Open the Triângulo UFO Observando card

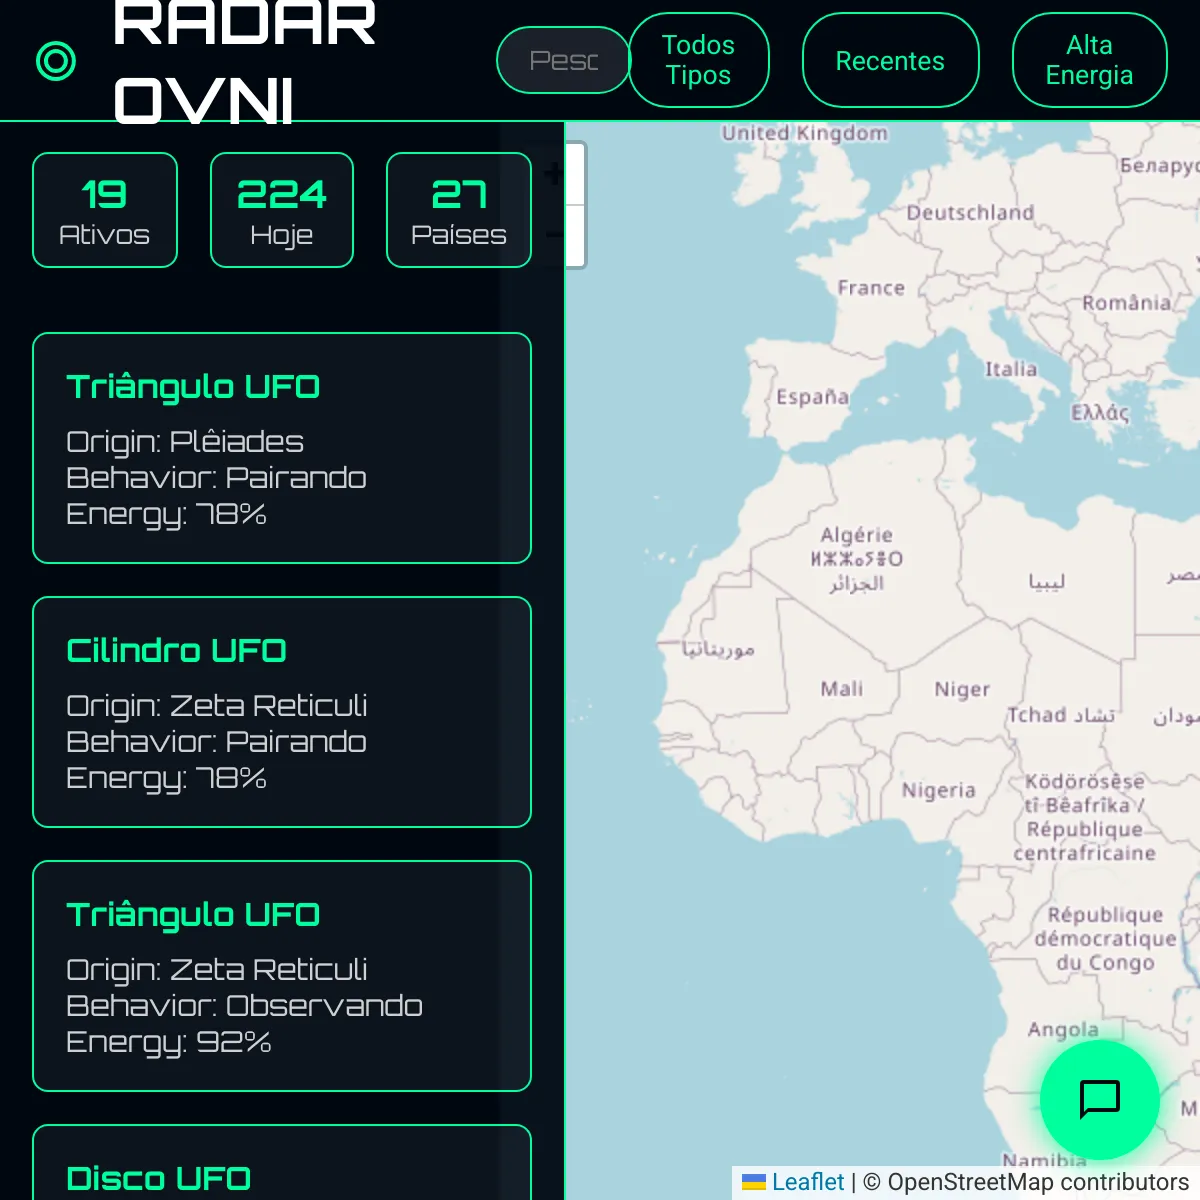tap(282, 976)
